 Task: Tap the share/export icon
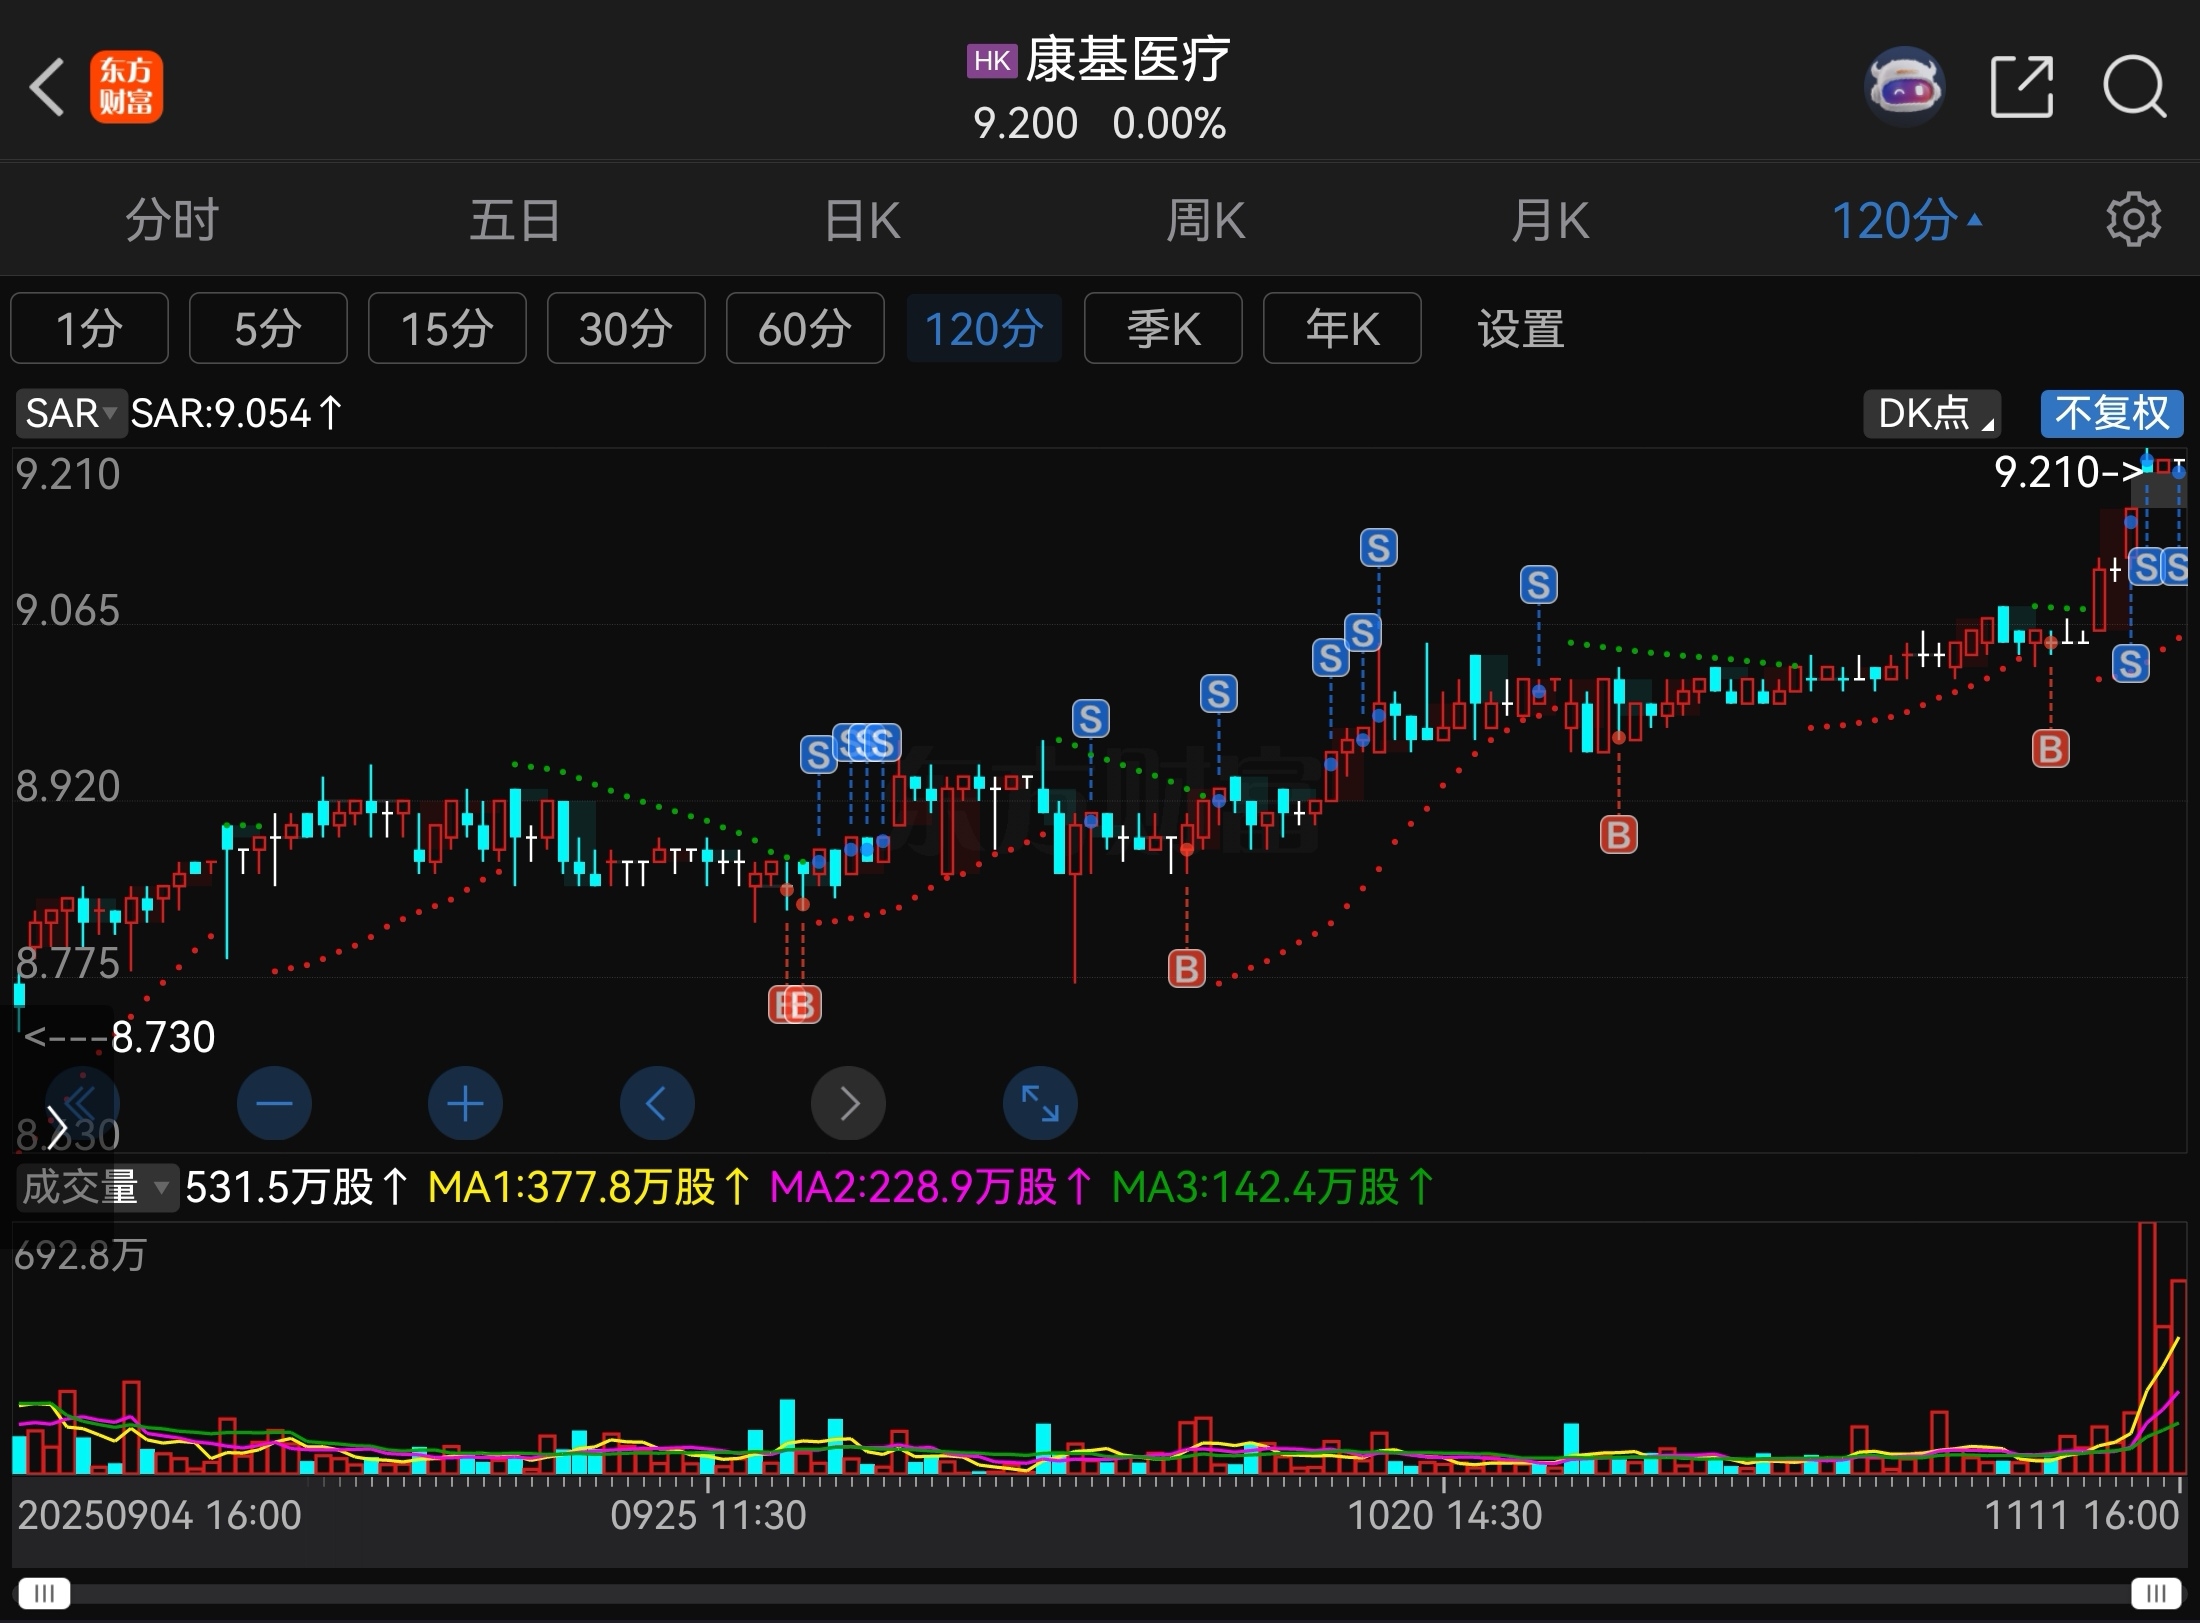click(2021, 87)
